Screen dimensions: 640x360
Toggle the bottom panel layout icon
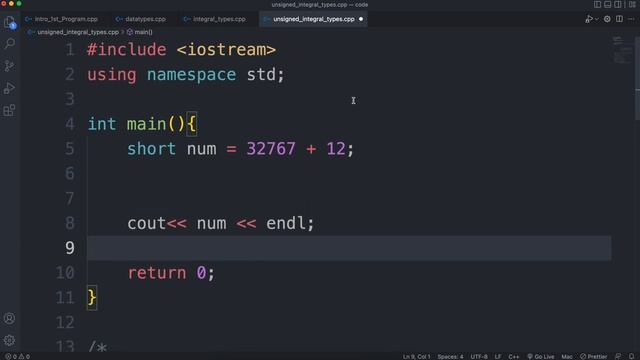[607, 4]
